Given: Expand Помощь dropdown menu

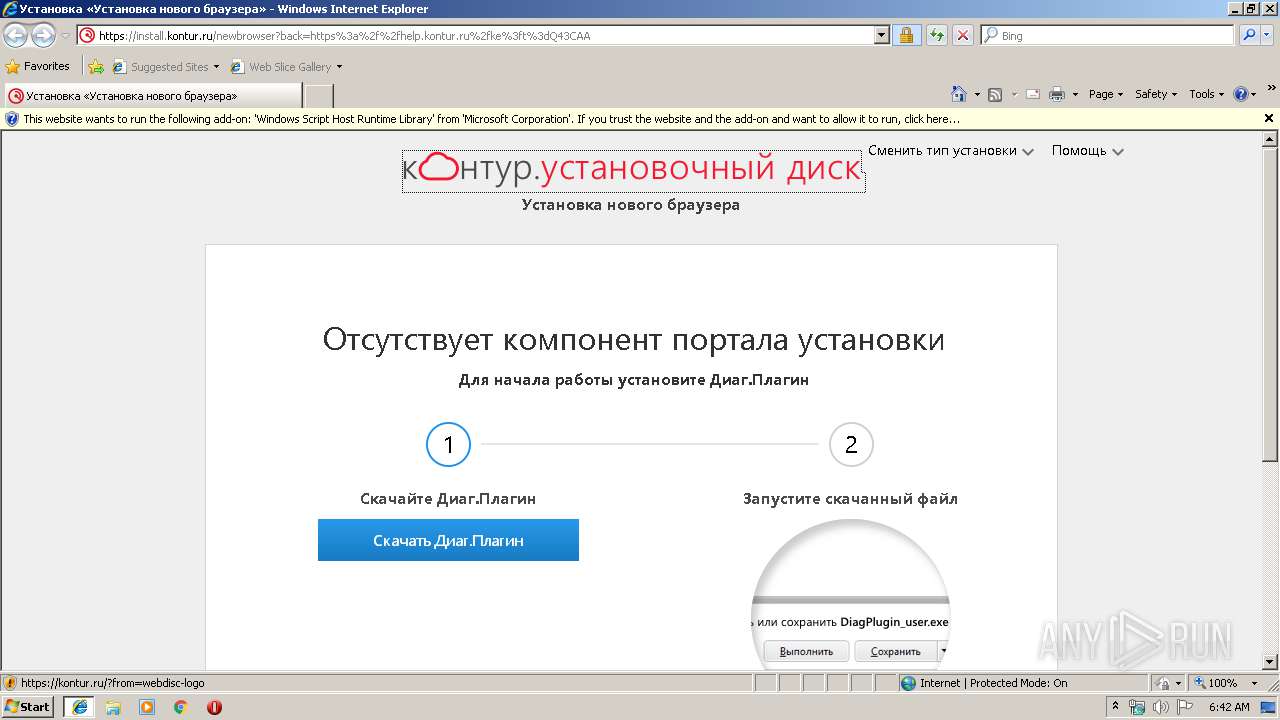Looking at the screenshot, I should (1087, 151).
